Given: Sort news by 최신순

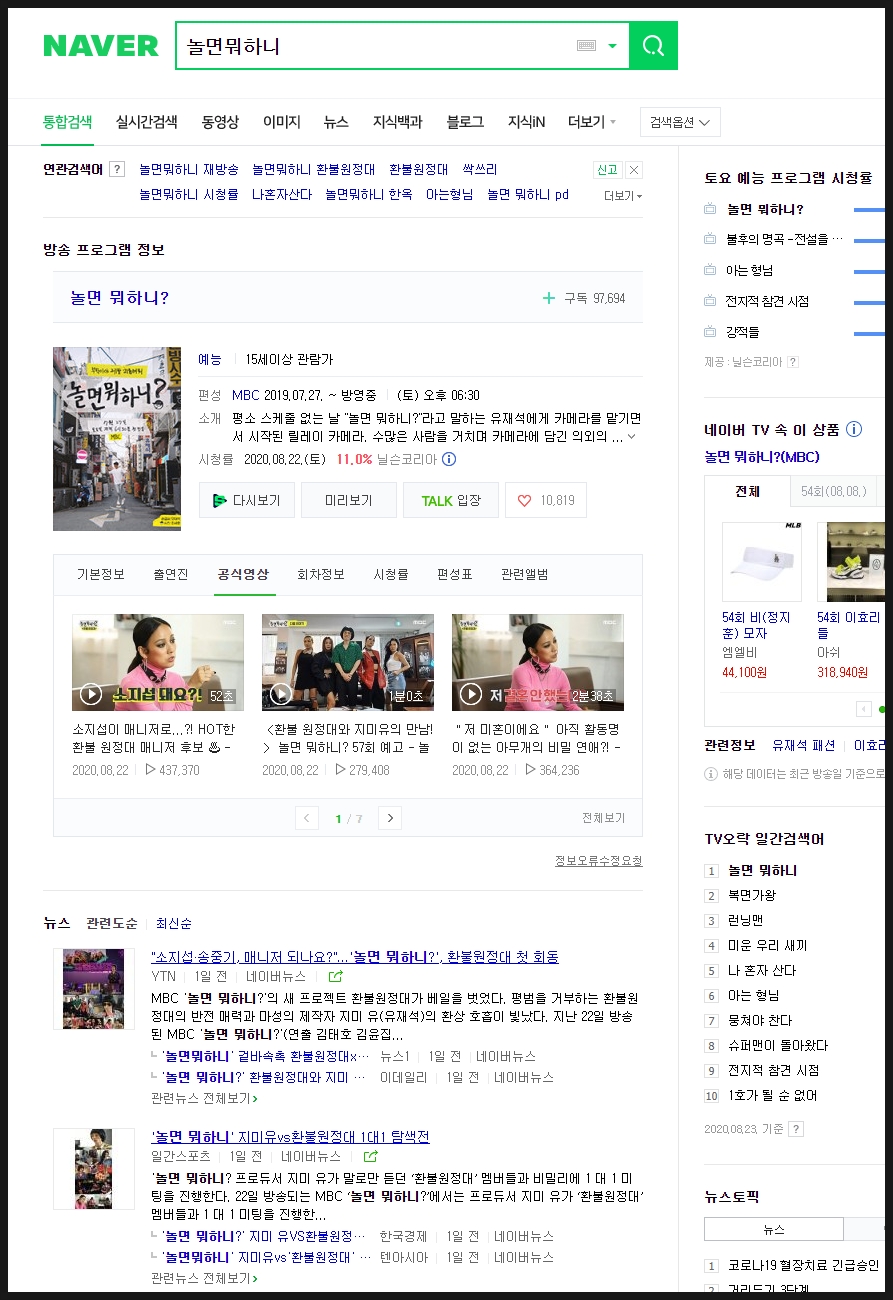Looking at the screenshot, I should point(174,923).
